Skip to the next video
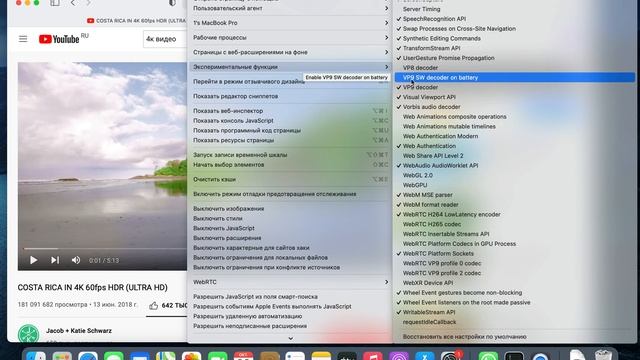 click(55, 260)
